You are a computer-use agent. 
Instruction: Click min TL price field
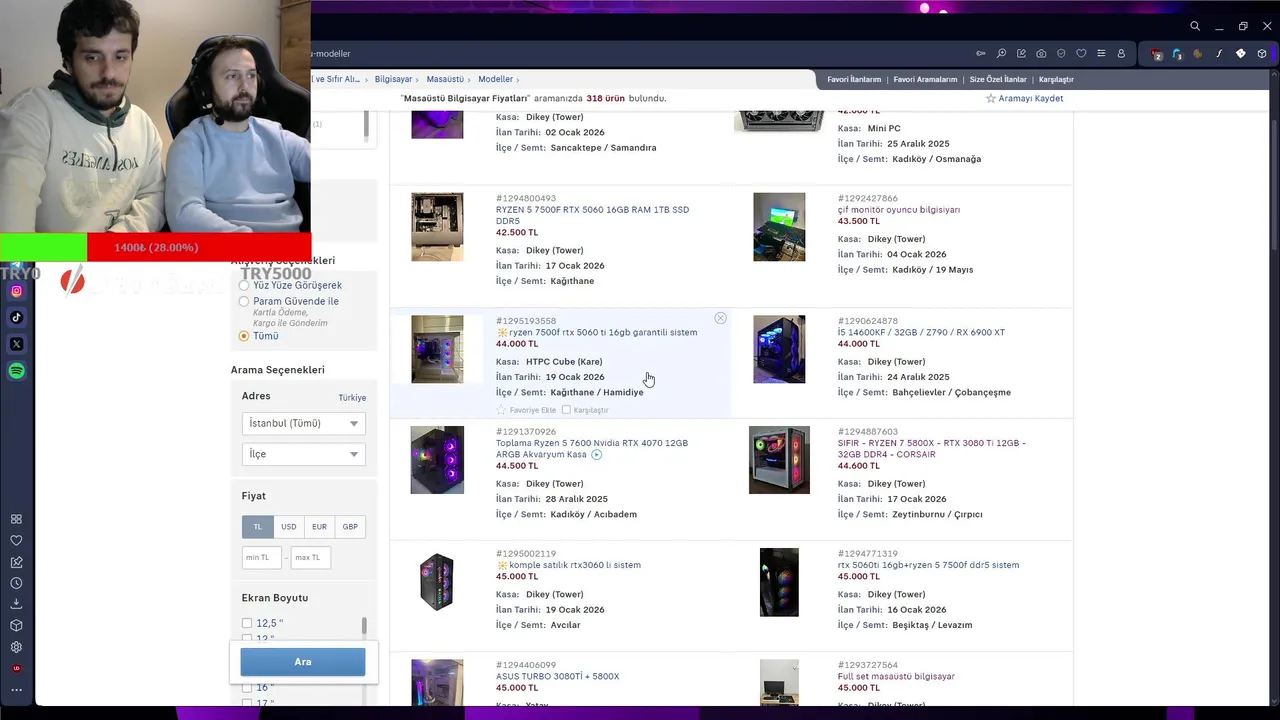pyautogui.click(x=262, y=557)
